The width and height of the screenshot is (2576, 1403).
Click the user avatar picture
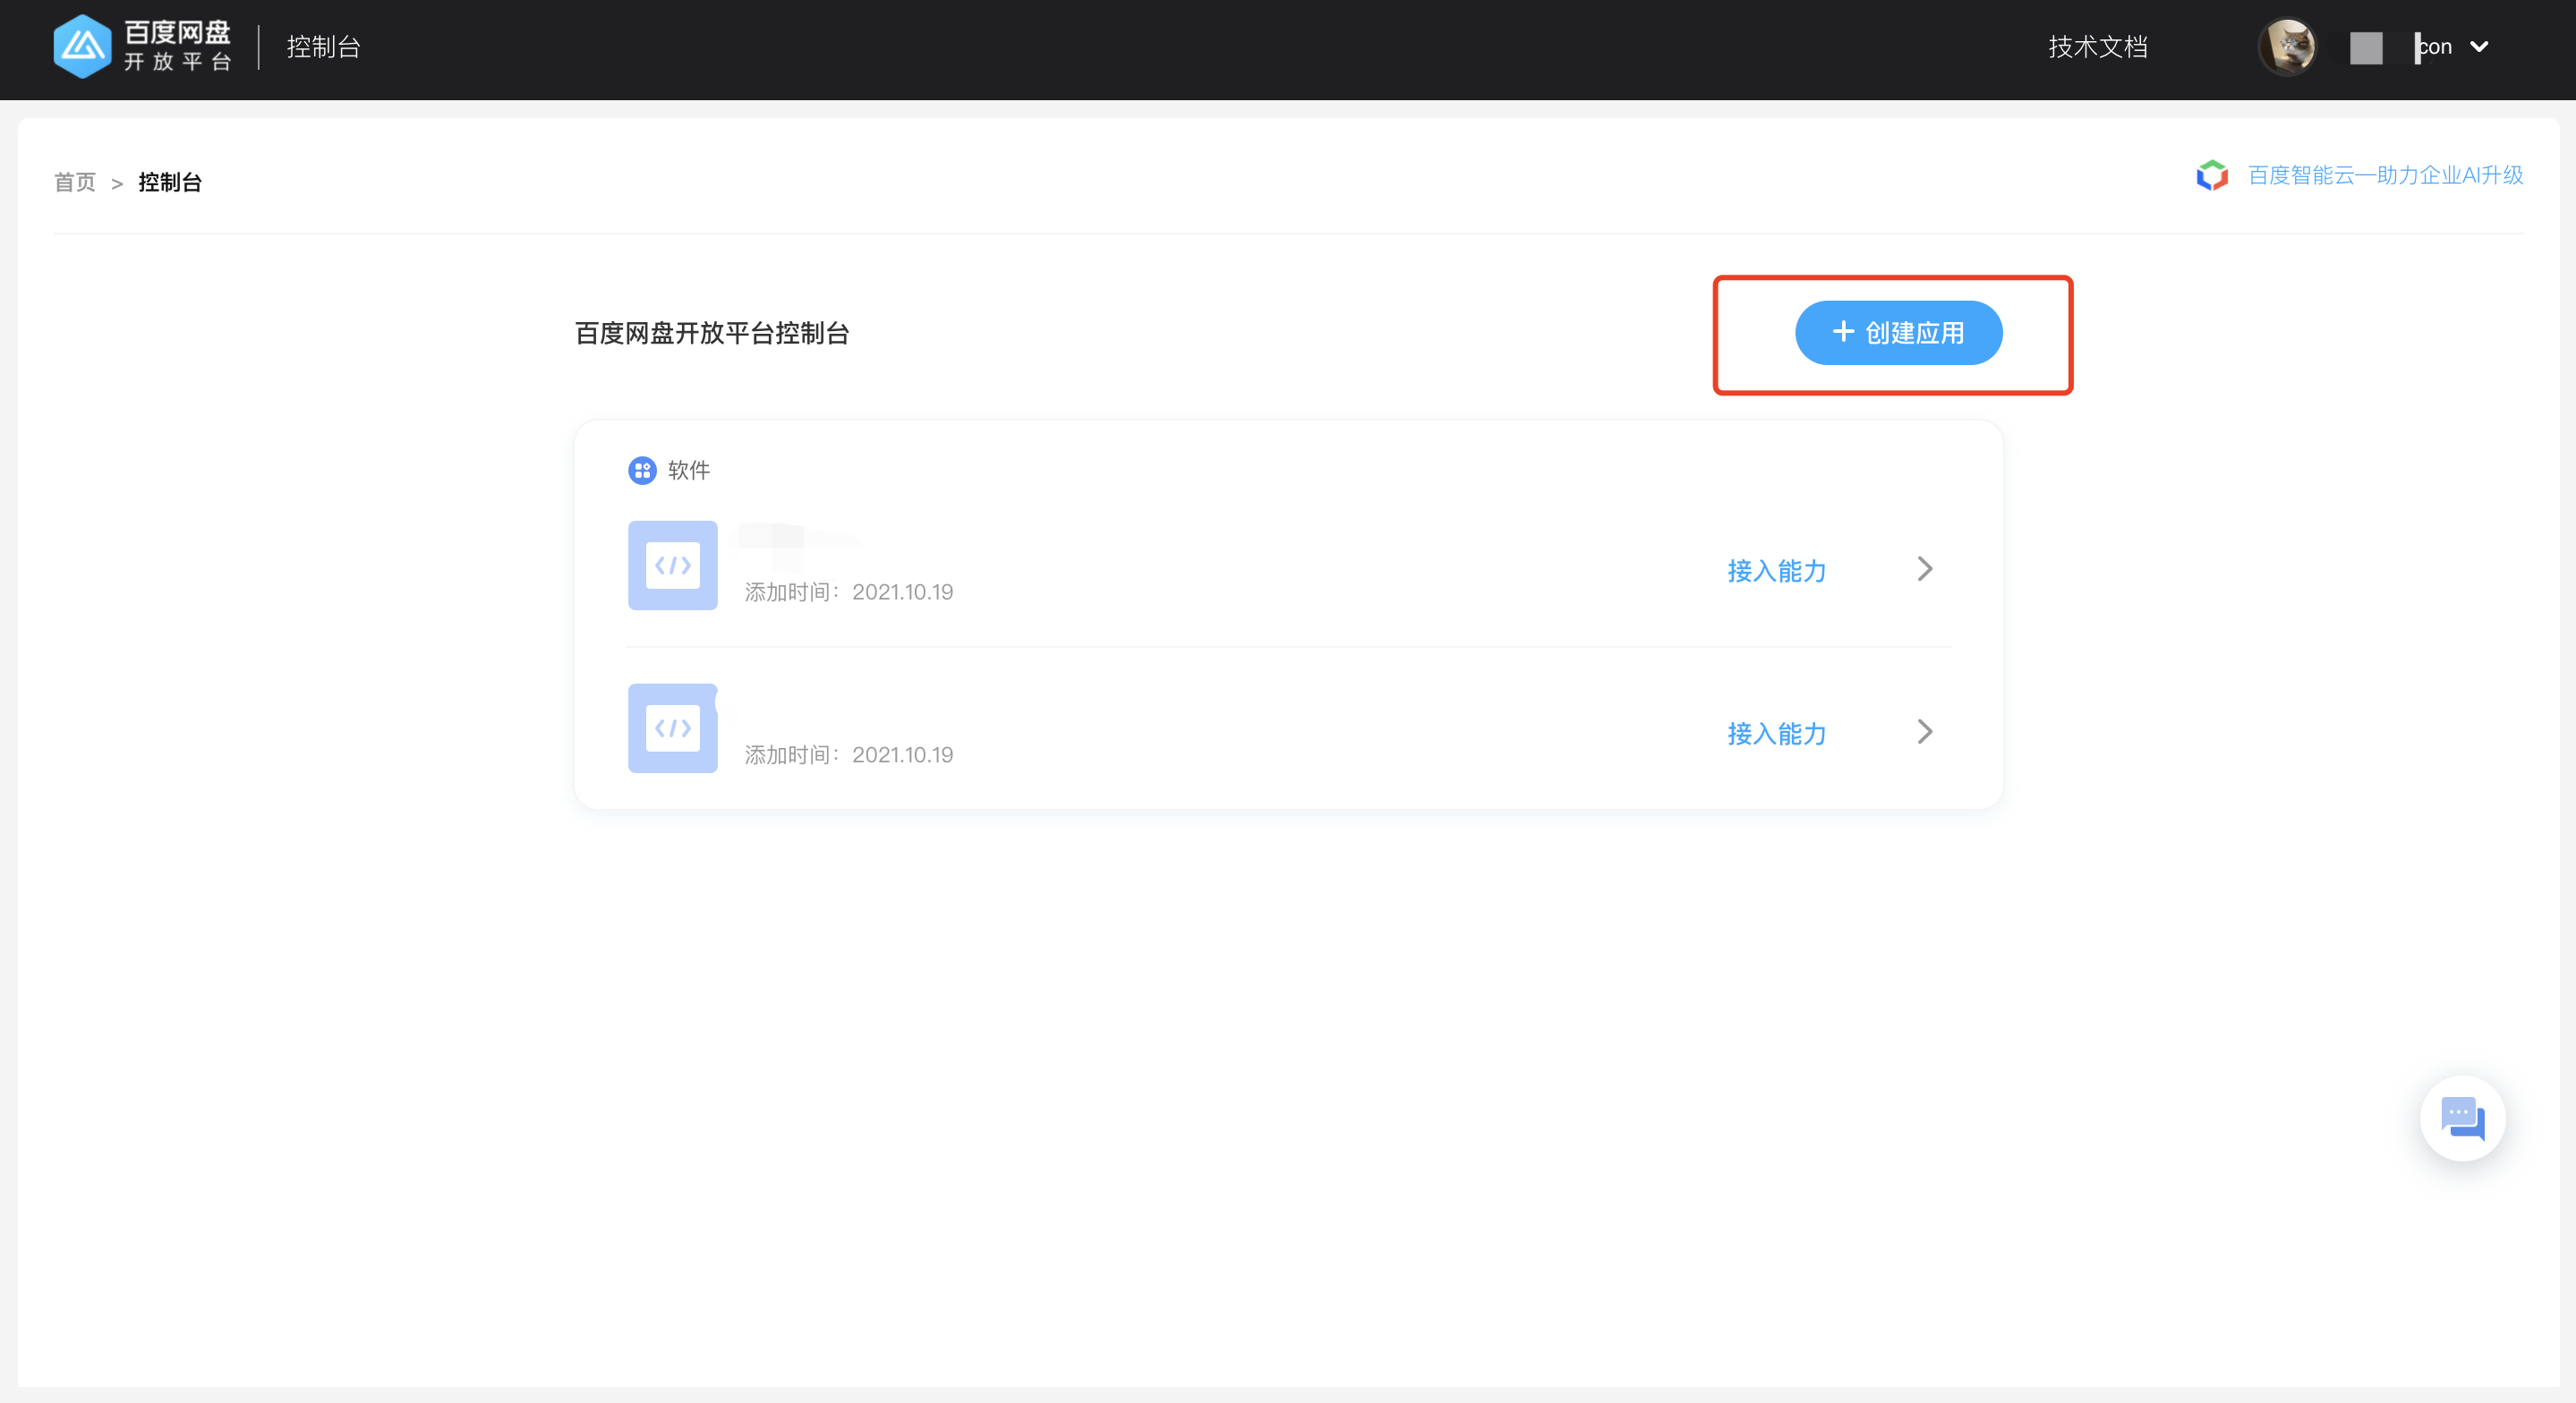2287,47
